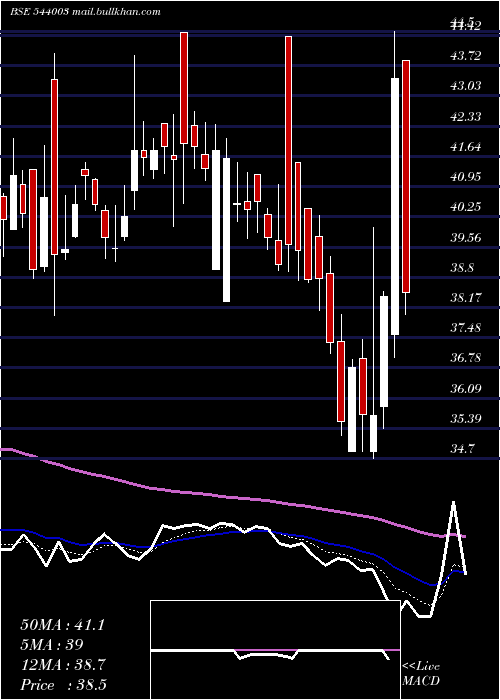
Task: Click the 40.95 price axis label
Action: [466, 177]
